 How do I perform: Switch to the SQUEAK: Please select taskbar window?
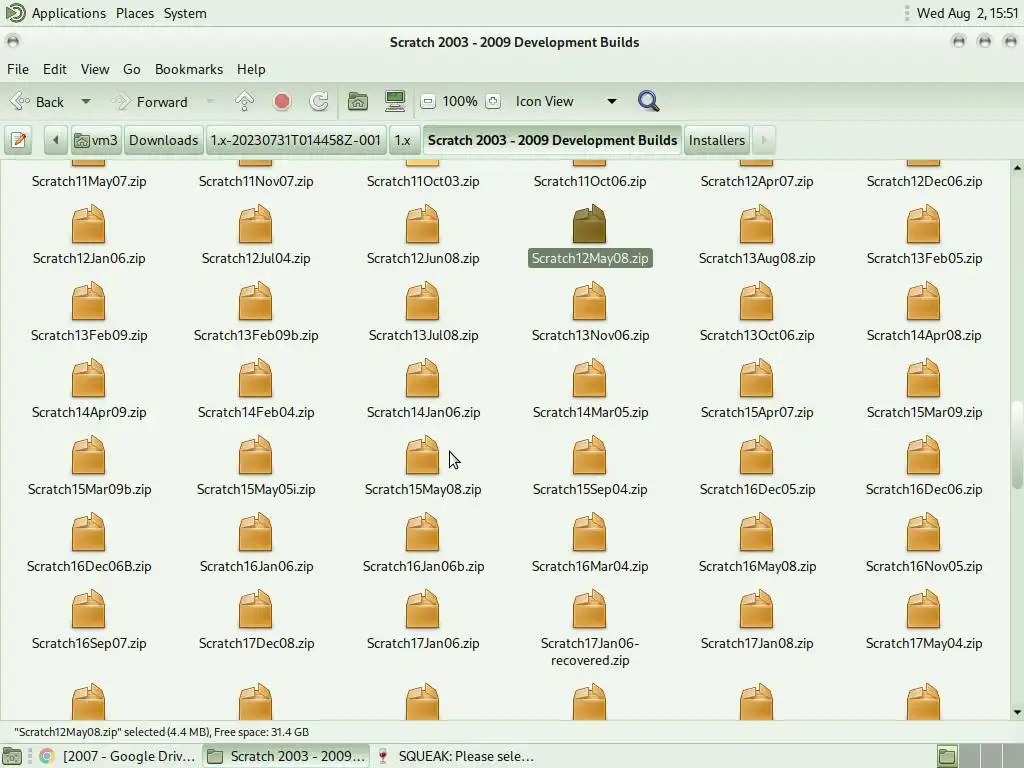click(457, 756)
